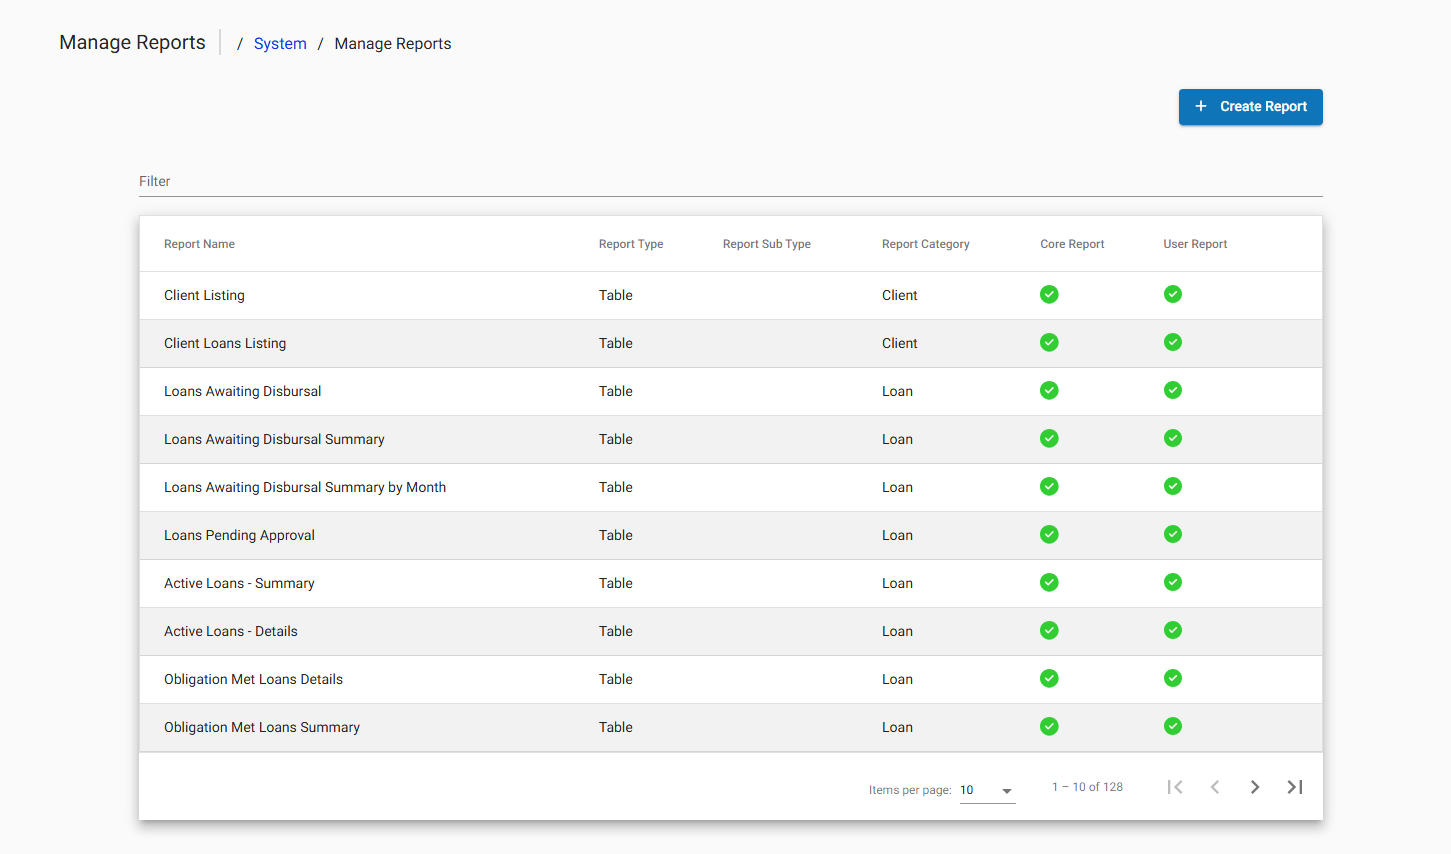Jump to the first page of reports

click(1175, 787)
